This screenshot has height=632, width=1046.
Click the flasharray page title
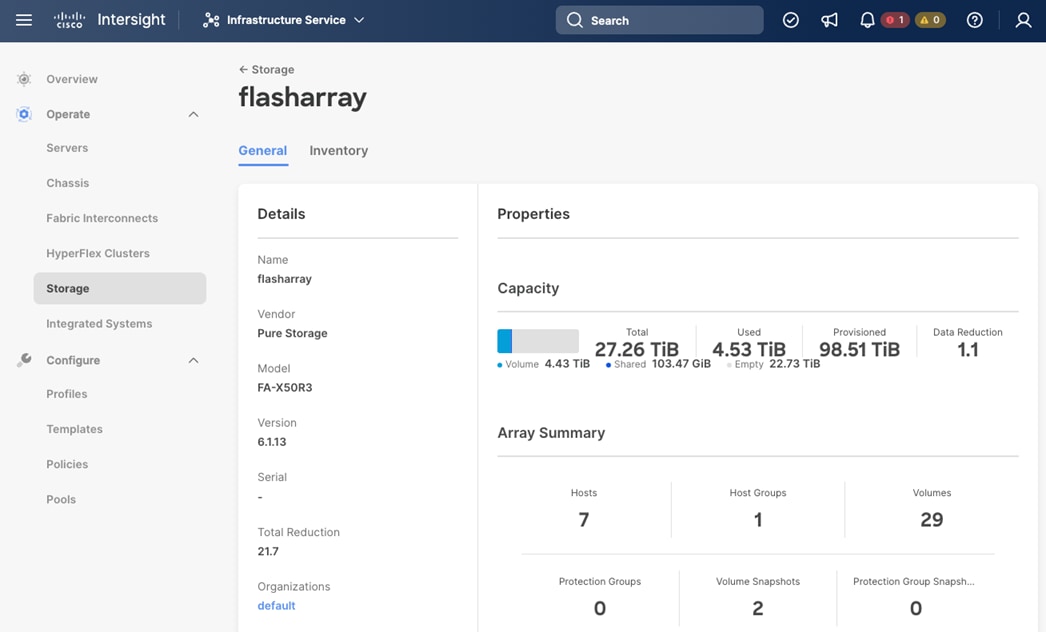click(303, 97)
